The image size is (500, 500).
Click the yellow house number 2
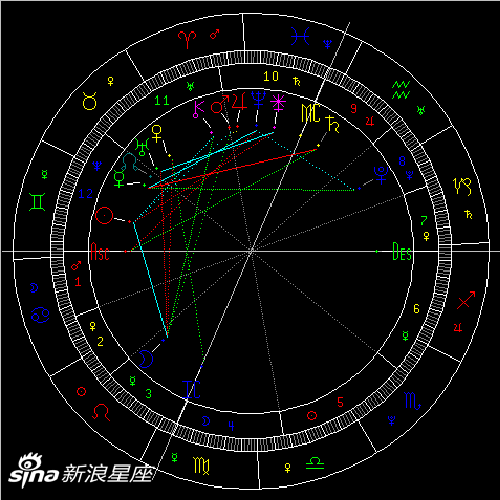100,341
